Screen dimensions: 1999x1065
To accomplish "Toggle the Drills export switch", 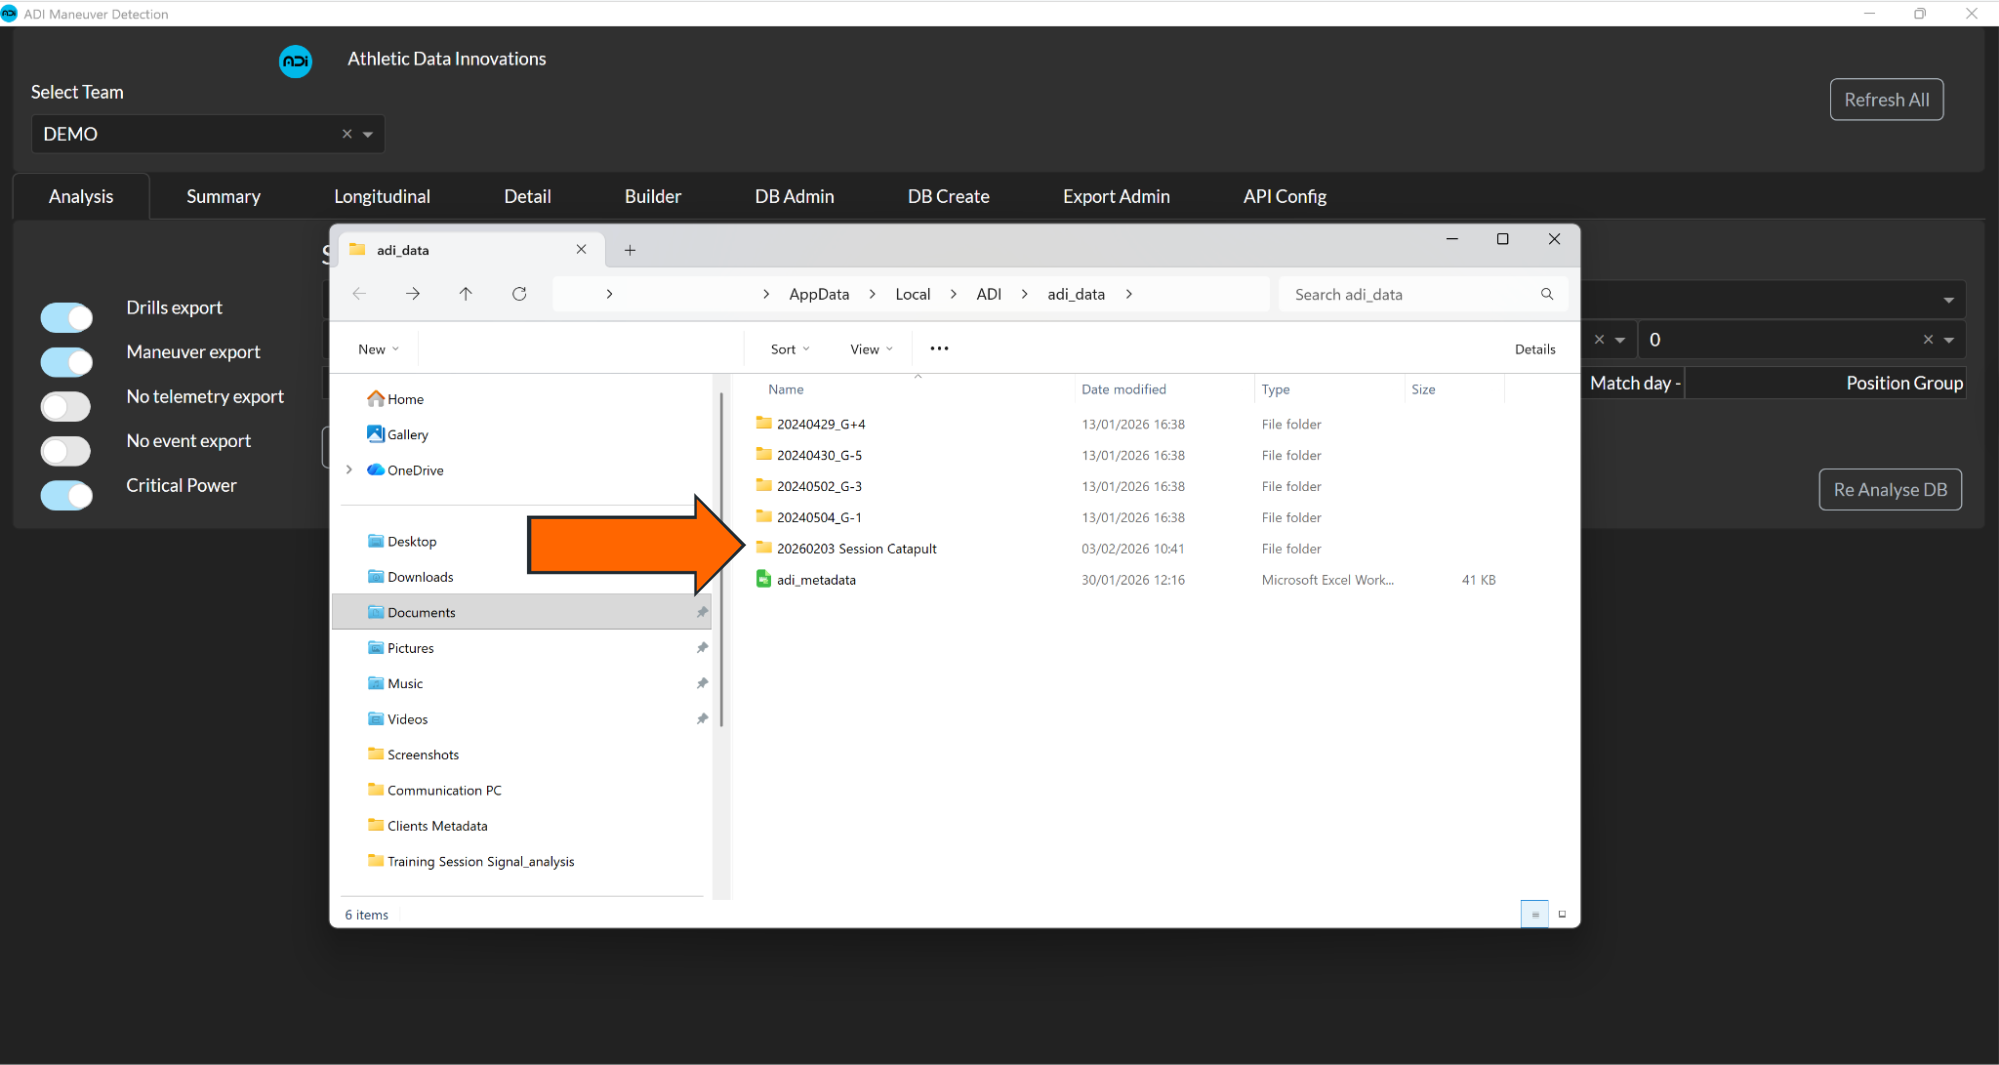I will click(66, 317).
